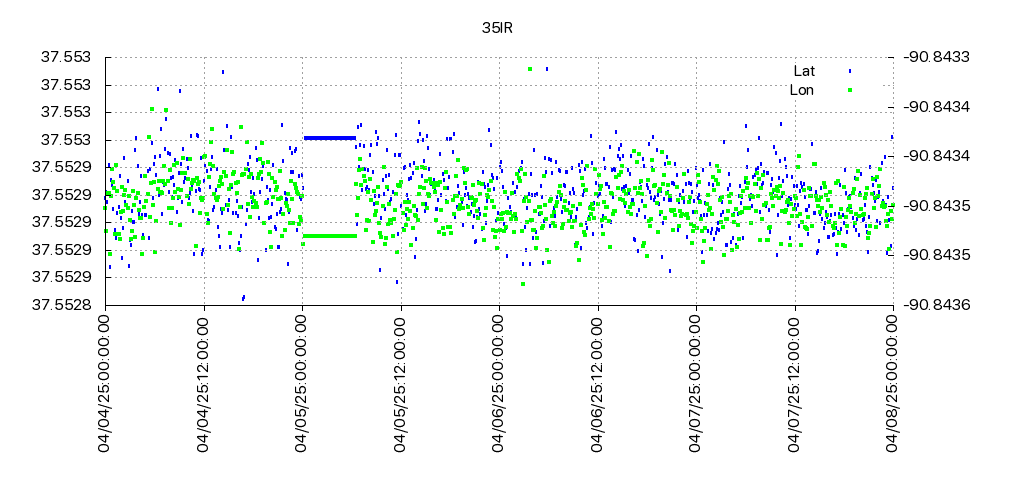The width and height of the screenshot is (1024, 500).
Task: Click the flat blue Lat line segment
Action: [330, 137]
